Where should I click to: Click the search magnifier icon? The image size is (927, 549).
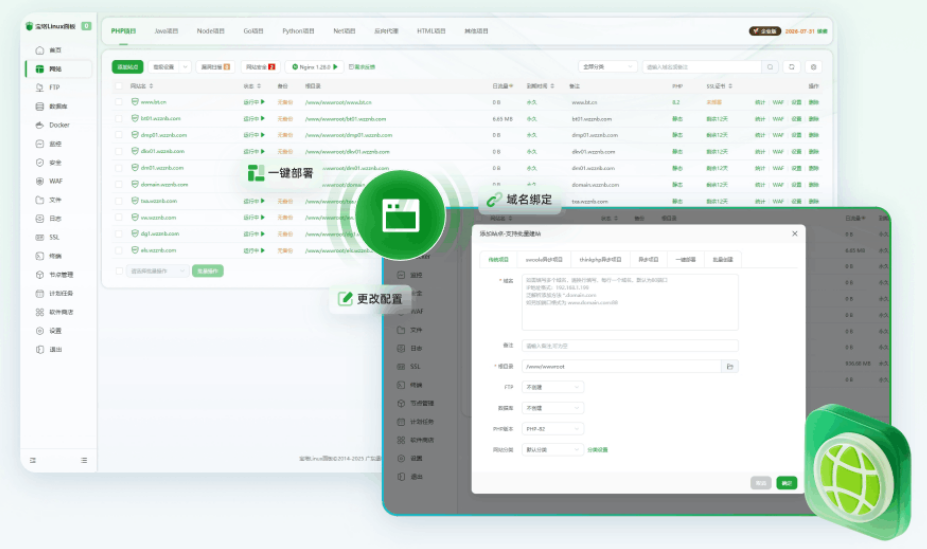[x=770, y=67]
